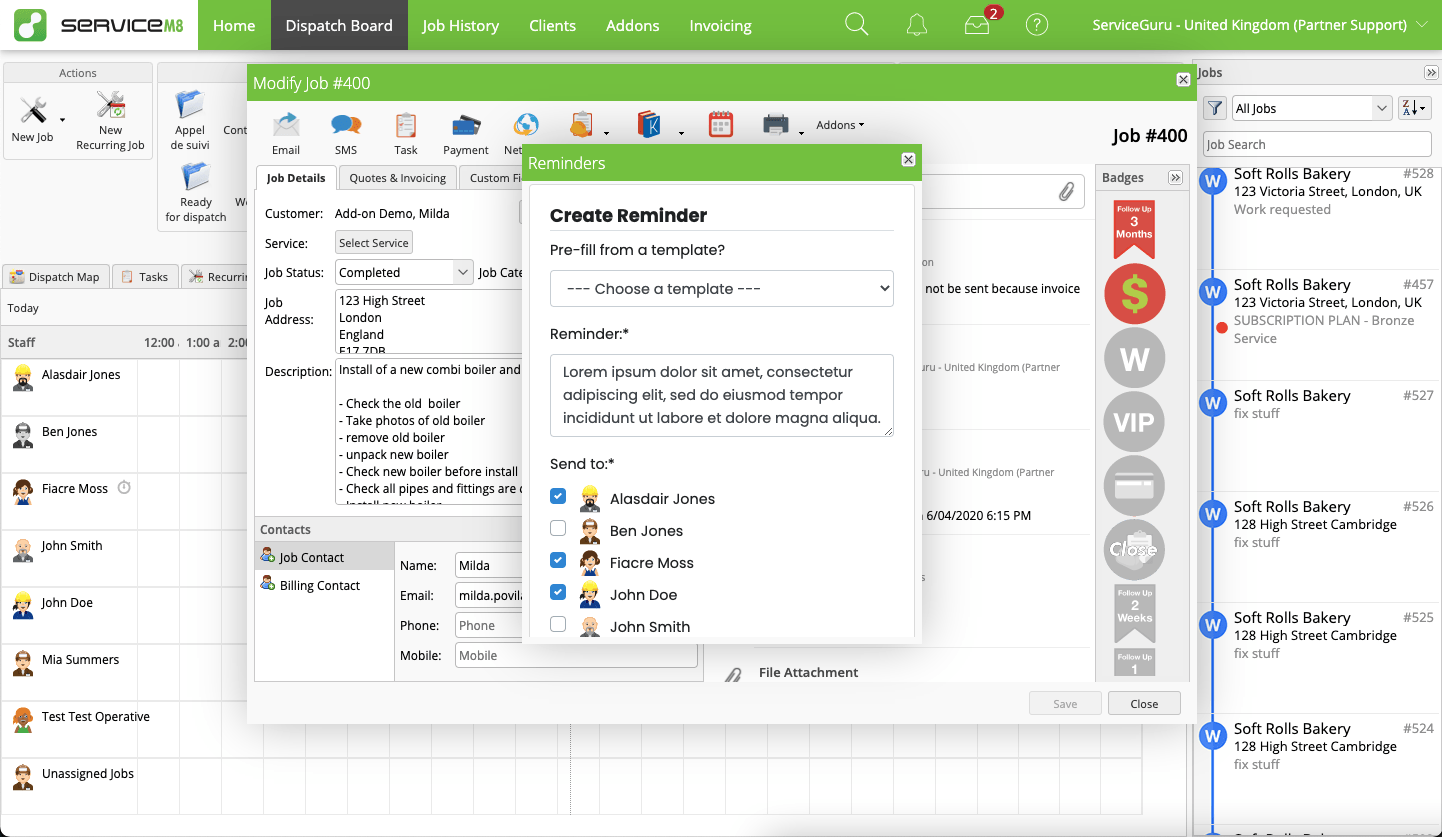Click the New Job tools icon

33,110
